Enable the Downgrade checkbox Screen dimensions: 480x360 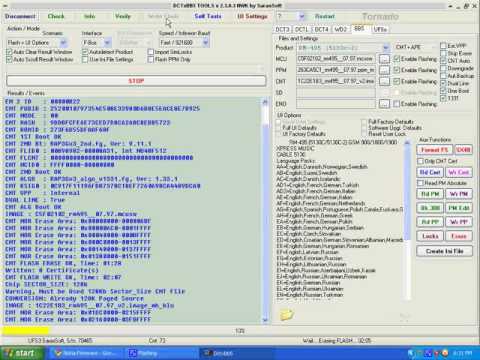pos(443,68)
